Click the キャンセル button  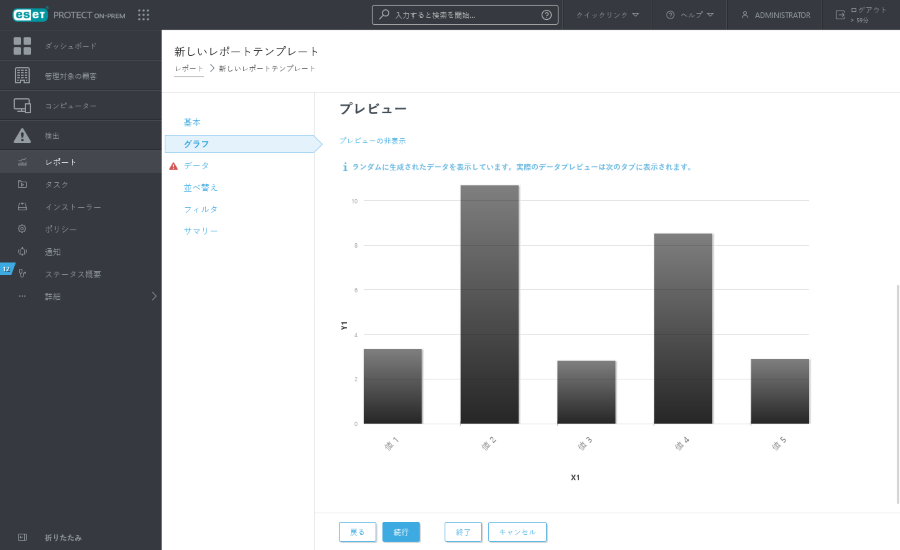pyautogui.click(x=517, y=532)
